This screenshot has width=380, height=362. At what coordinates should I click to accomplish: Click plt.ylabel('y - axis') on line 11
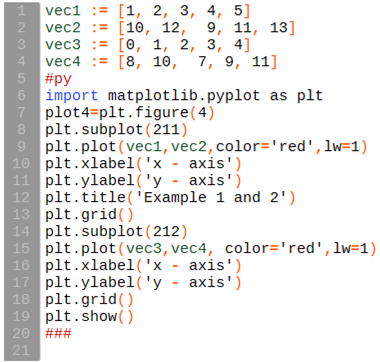click(x=144, y=181)
